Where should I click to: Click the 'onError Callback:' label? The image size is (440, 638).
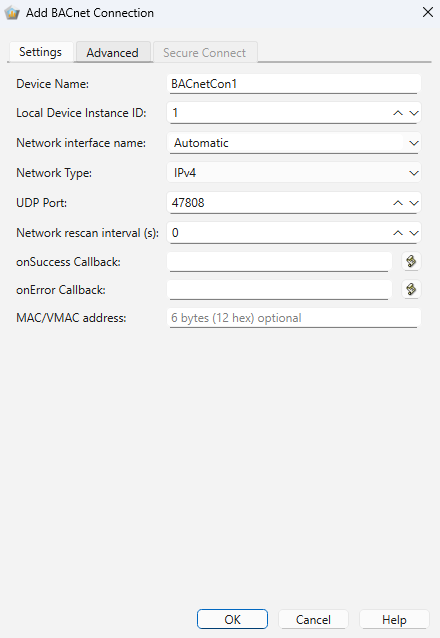click(x=61, y=290)
